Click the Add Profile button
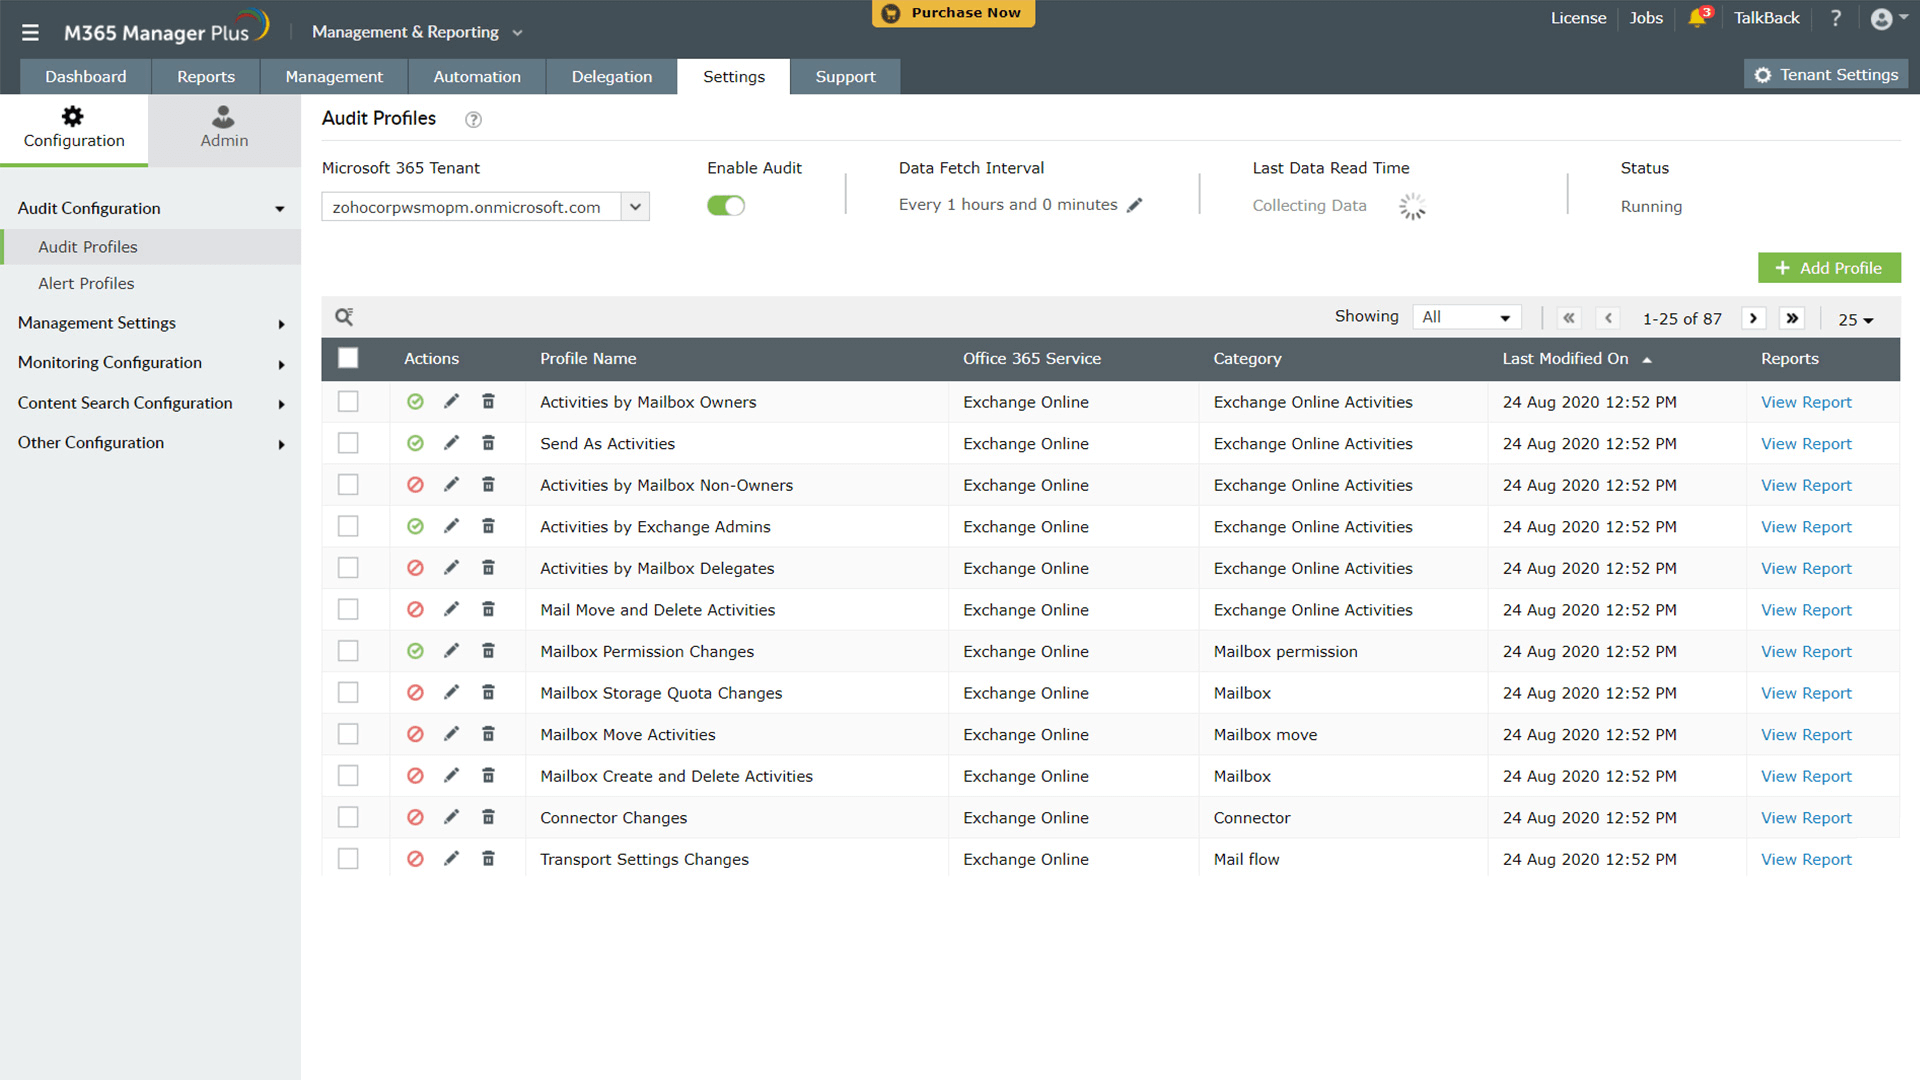This screenshot has width=1920, height=1080. tap(1828, 268)
